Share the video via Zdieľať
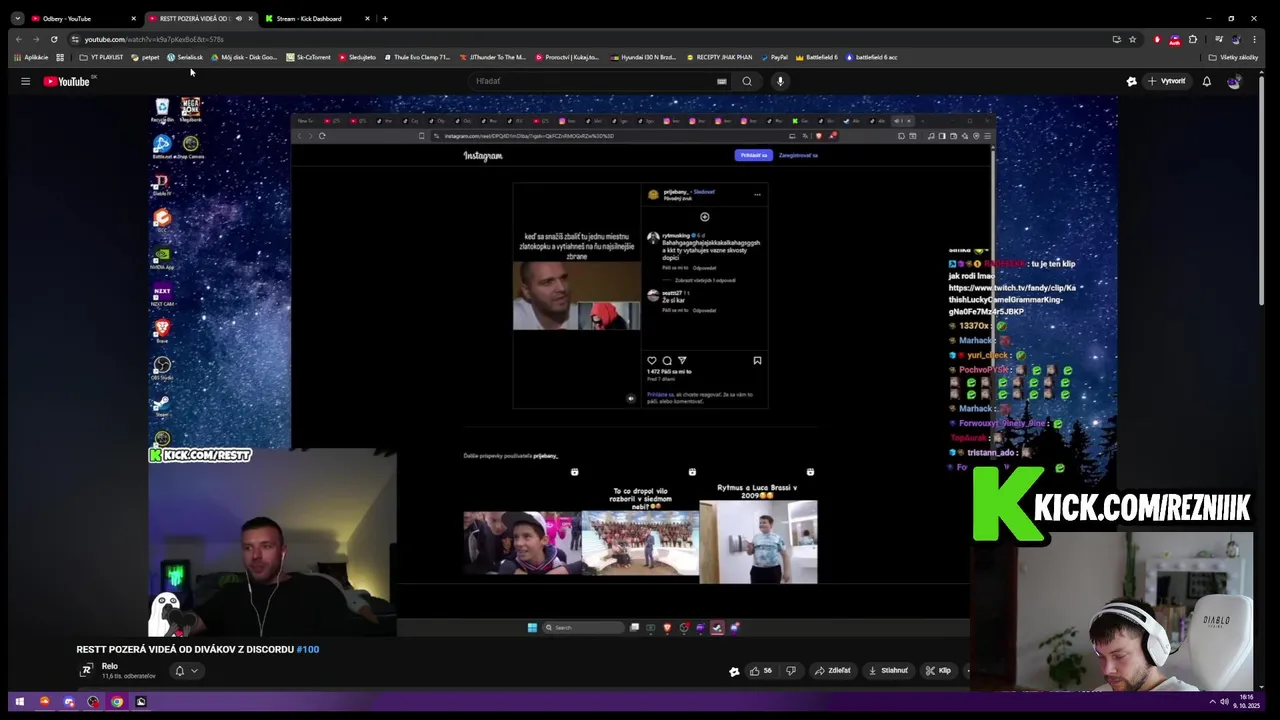Image resolution: width=1280 pixels, height=720 pixels. (833, 670)
